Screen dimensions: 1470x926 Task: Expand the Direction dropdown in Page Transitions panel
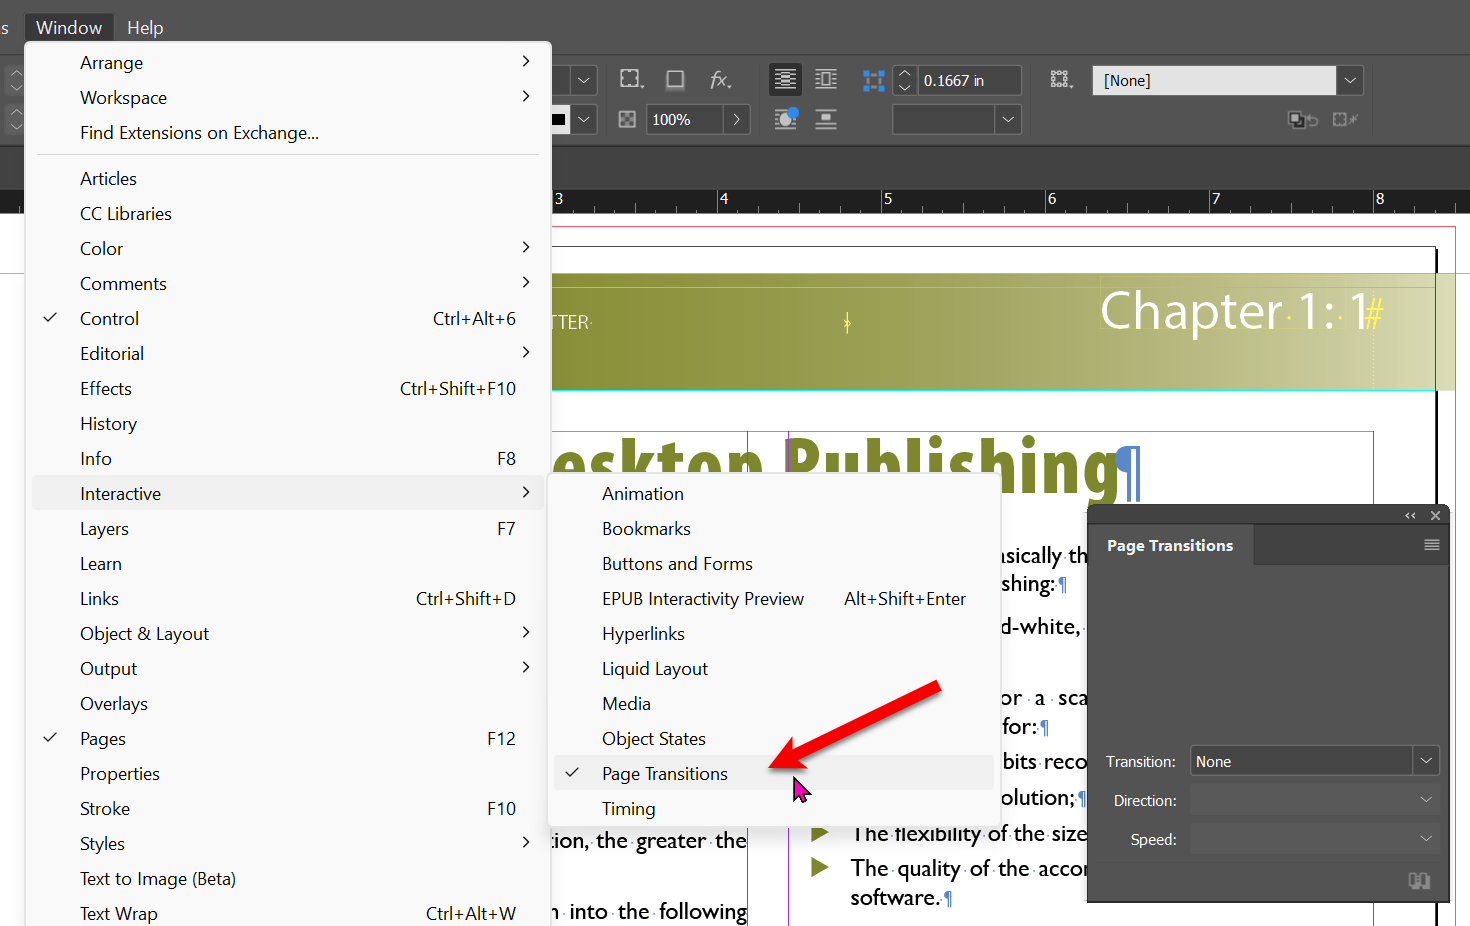[x=1313, y=800]
